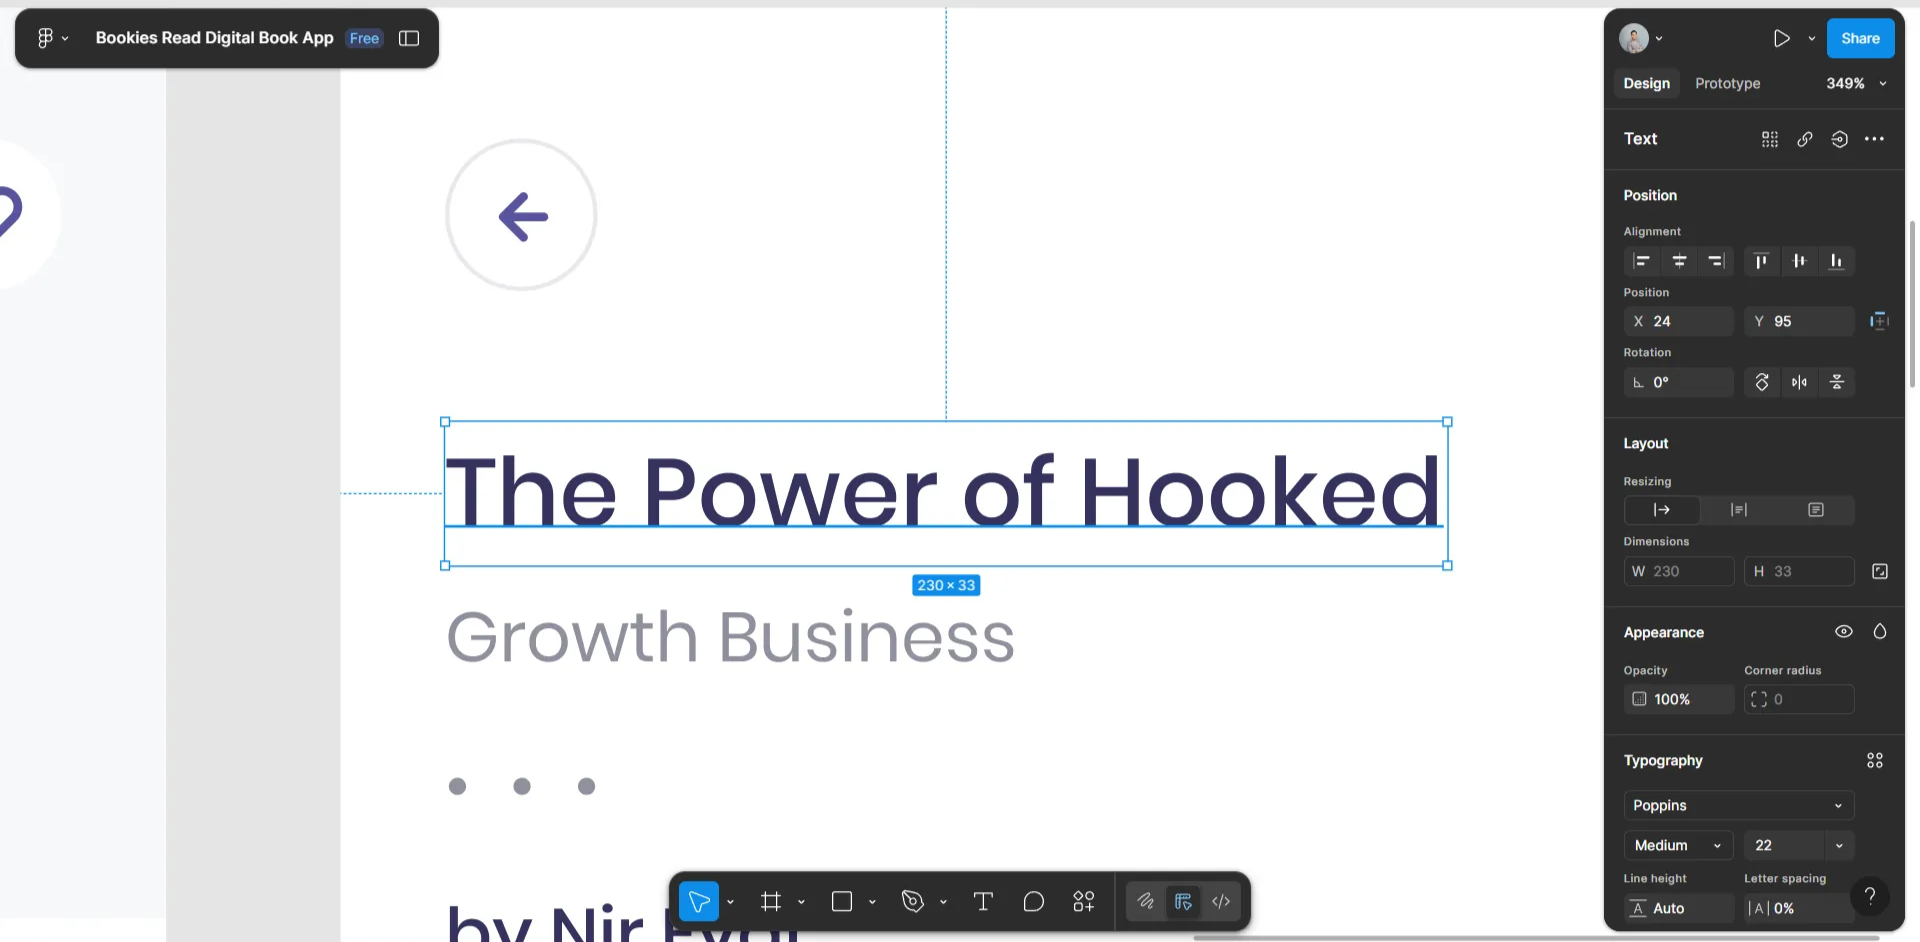Set resizing to auto height
Screen dimensions: 1920x942
click(x=1739, y=510)
